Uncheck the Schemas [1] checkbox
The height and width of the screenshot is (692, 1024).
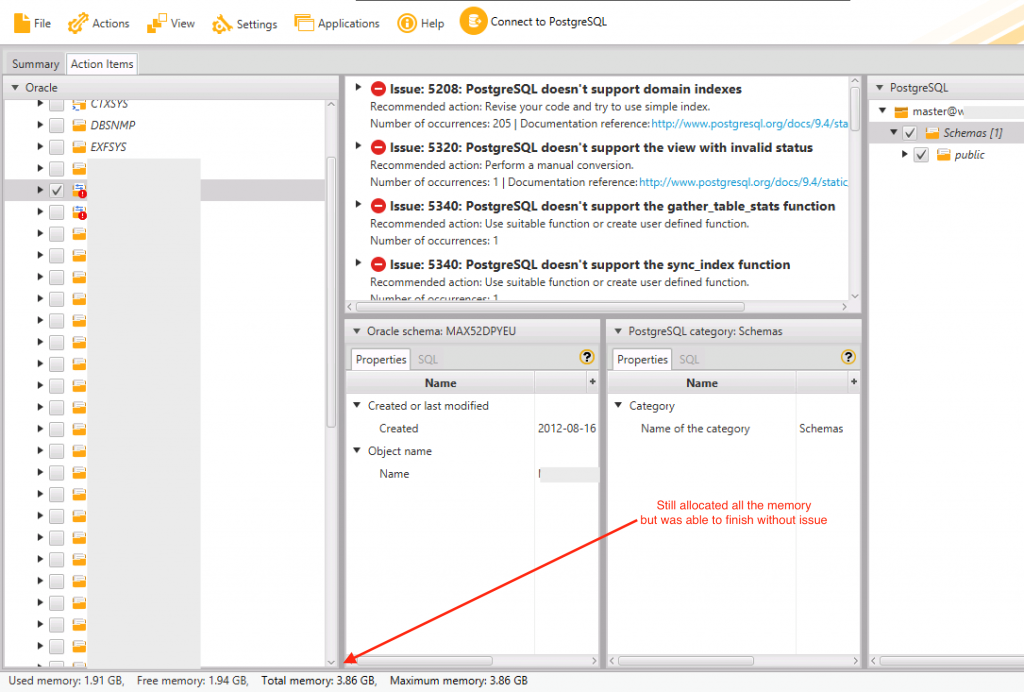(910, 133)
